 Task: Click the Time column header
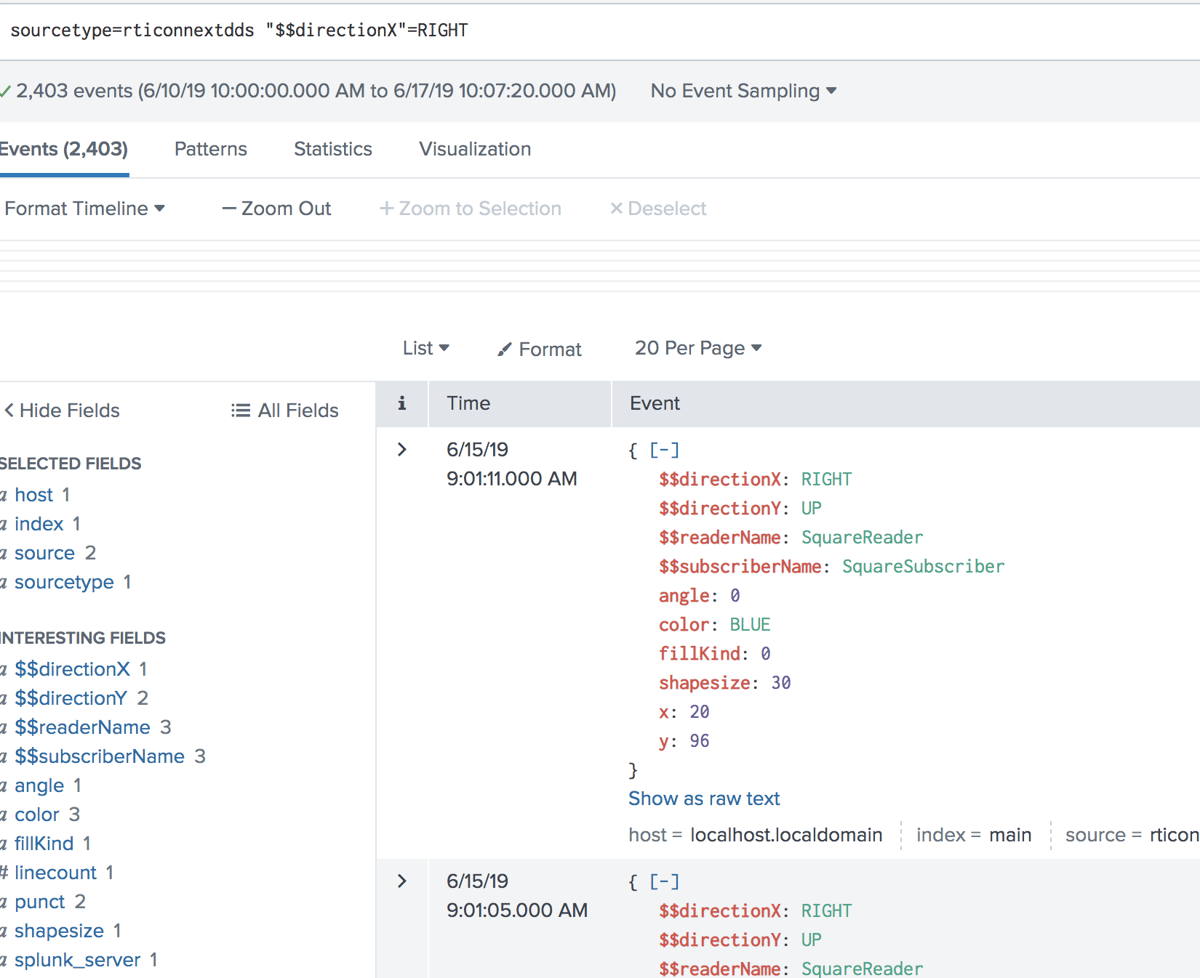pyautogui.click(x=468, y=404)
